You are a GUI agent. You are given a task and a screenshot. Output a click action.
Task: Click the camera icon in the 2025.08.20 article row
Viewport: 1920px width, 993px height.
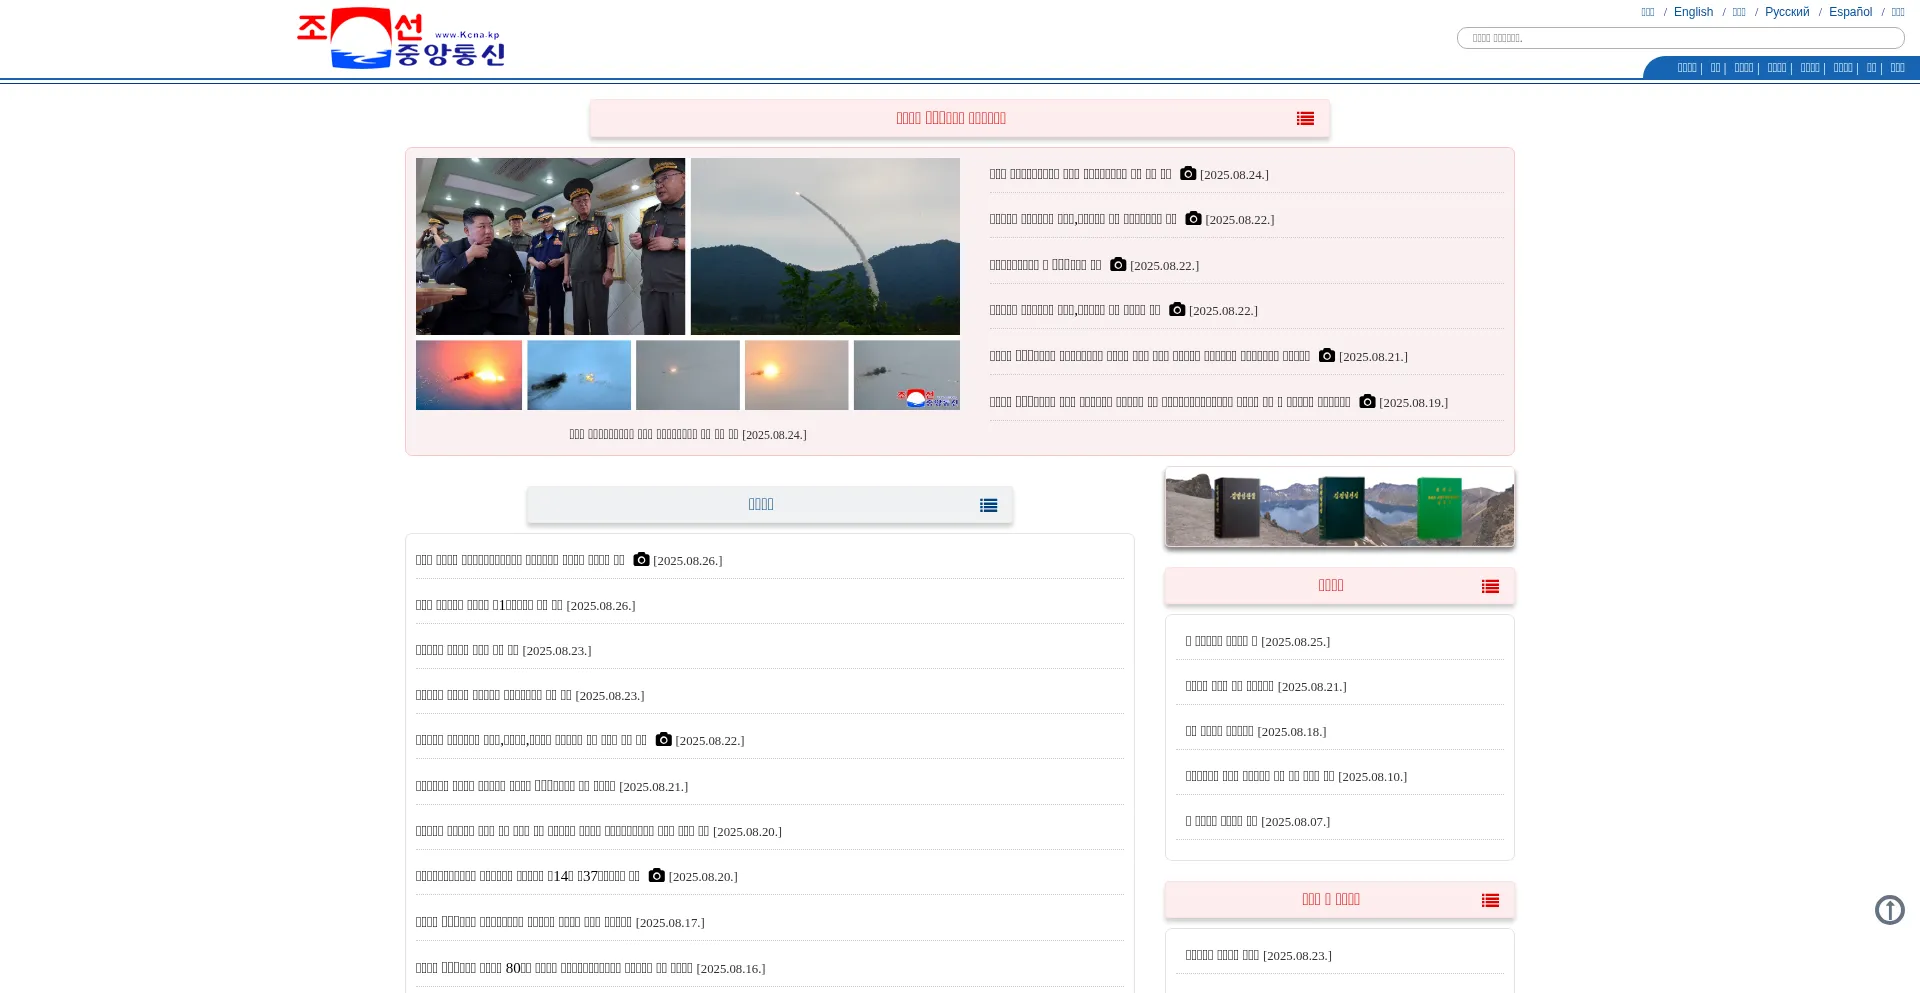click(657, 875)
